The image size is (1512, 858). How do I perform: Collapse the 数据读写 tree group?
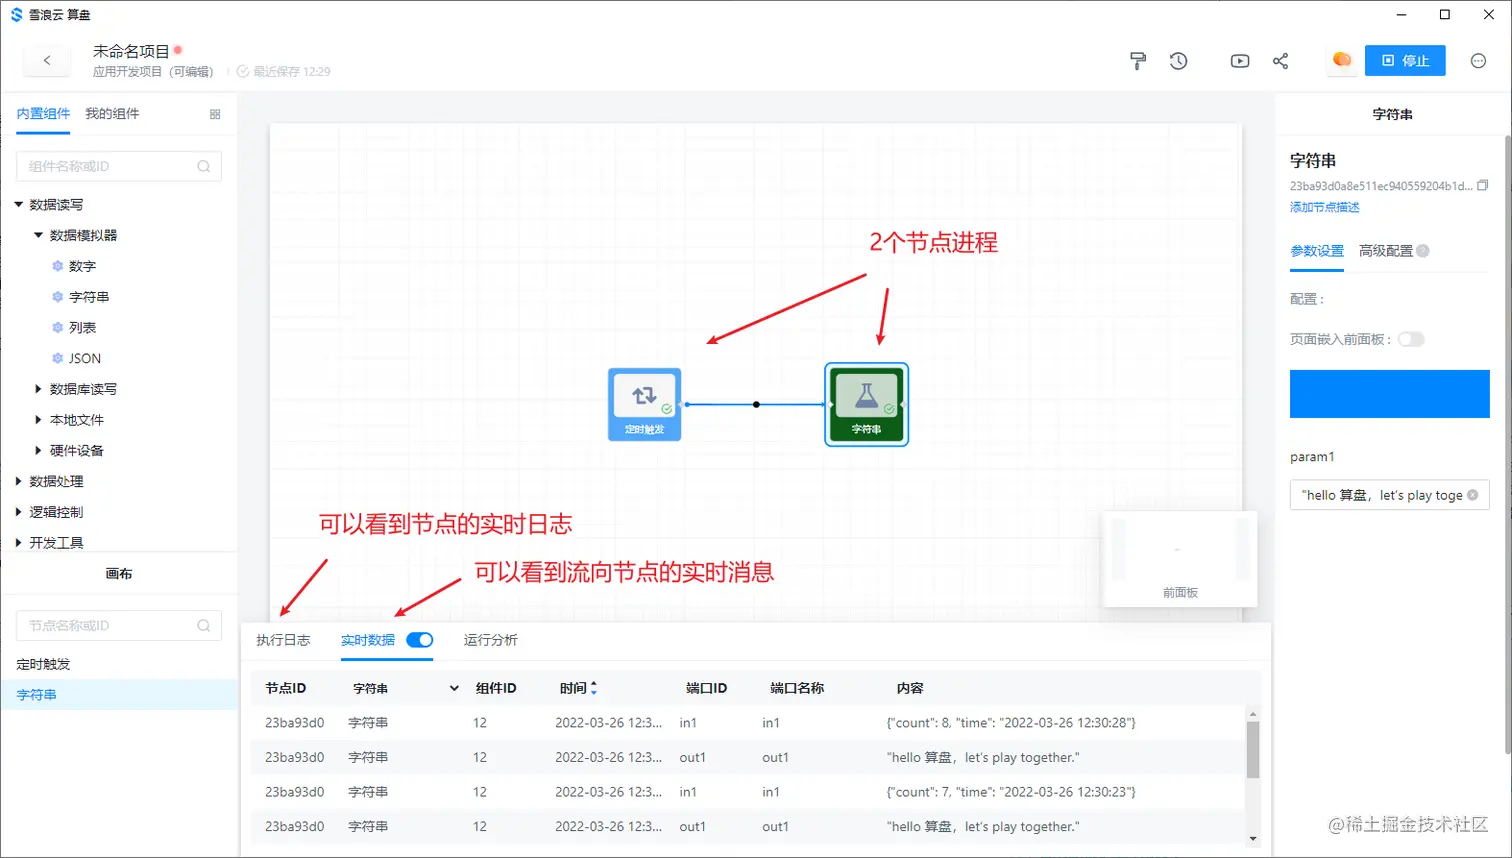click(x=18, y=205)
